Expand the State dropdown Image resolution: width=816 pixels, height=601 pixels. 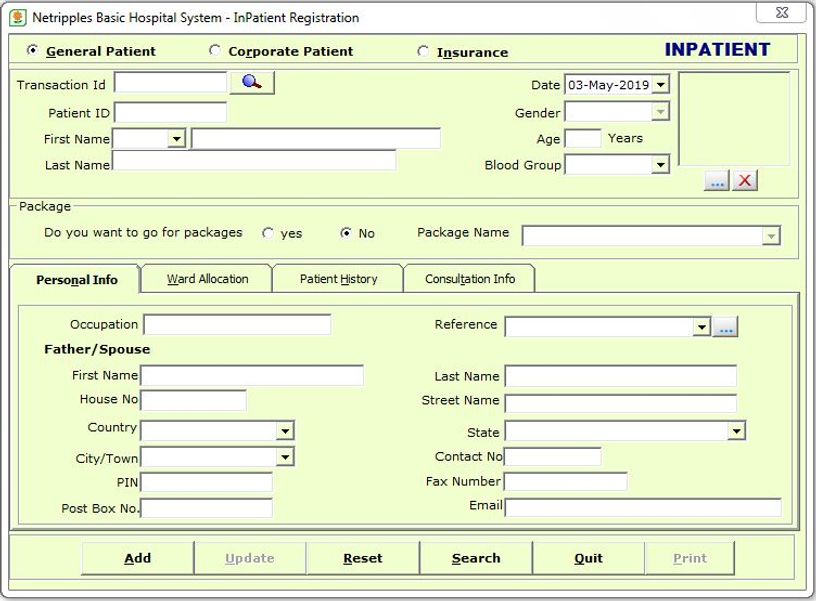(736, 431)
